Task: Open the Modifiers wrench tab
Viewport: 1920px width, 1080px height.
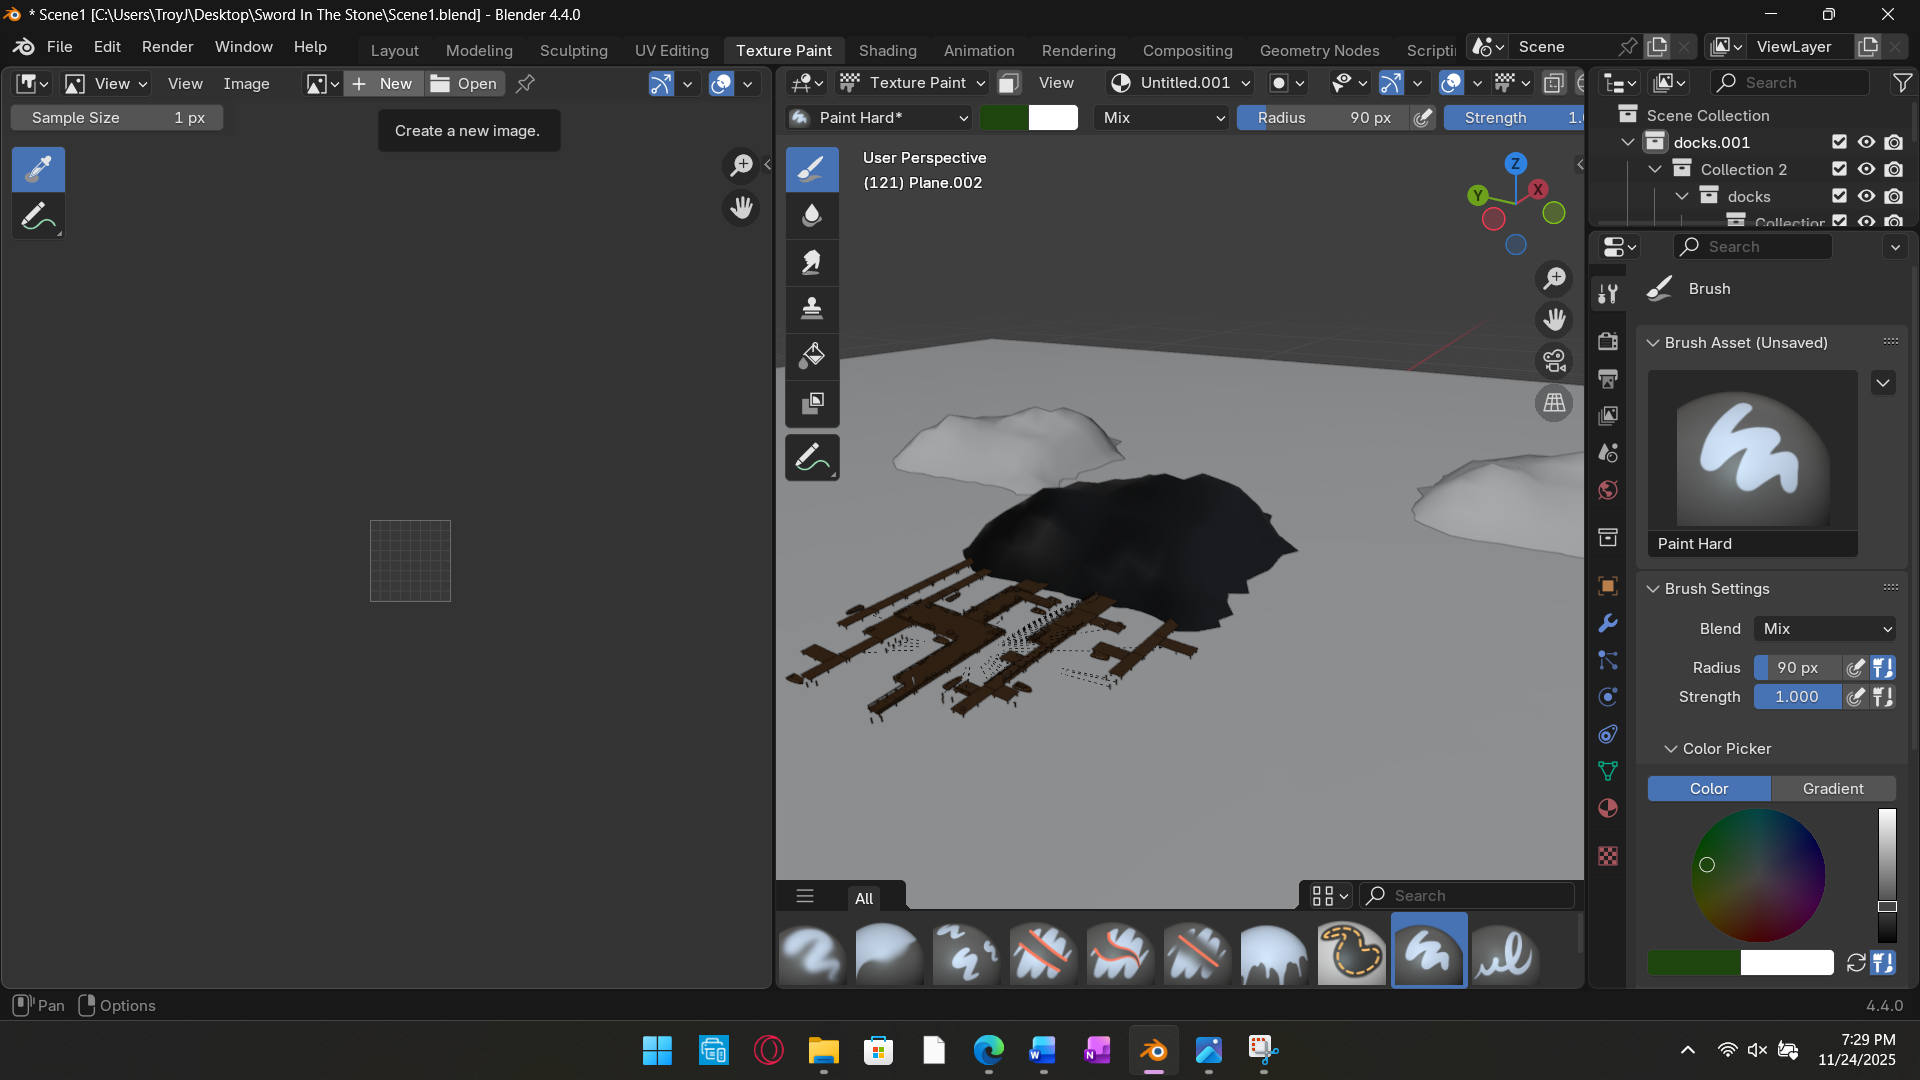Action: tap(1608, 623)
